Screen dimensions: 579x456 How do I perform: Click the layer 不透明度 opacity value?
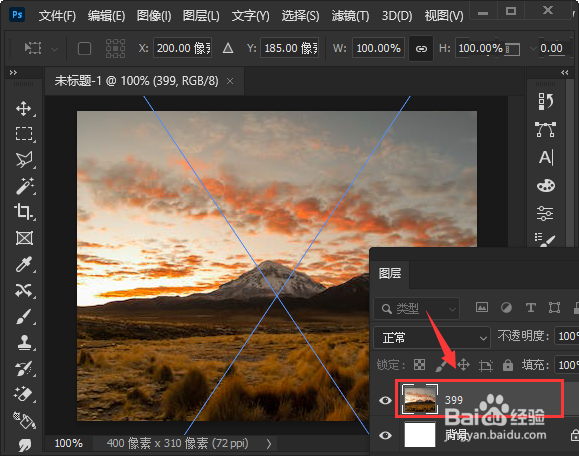567,336
